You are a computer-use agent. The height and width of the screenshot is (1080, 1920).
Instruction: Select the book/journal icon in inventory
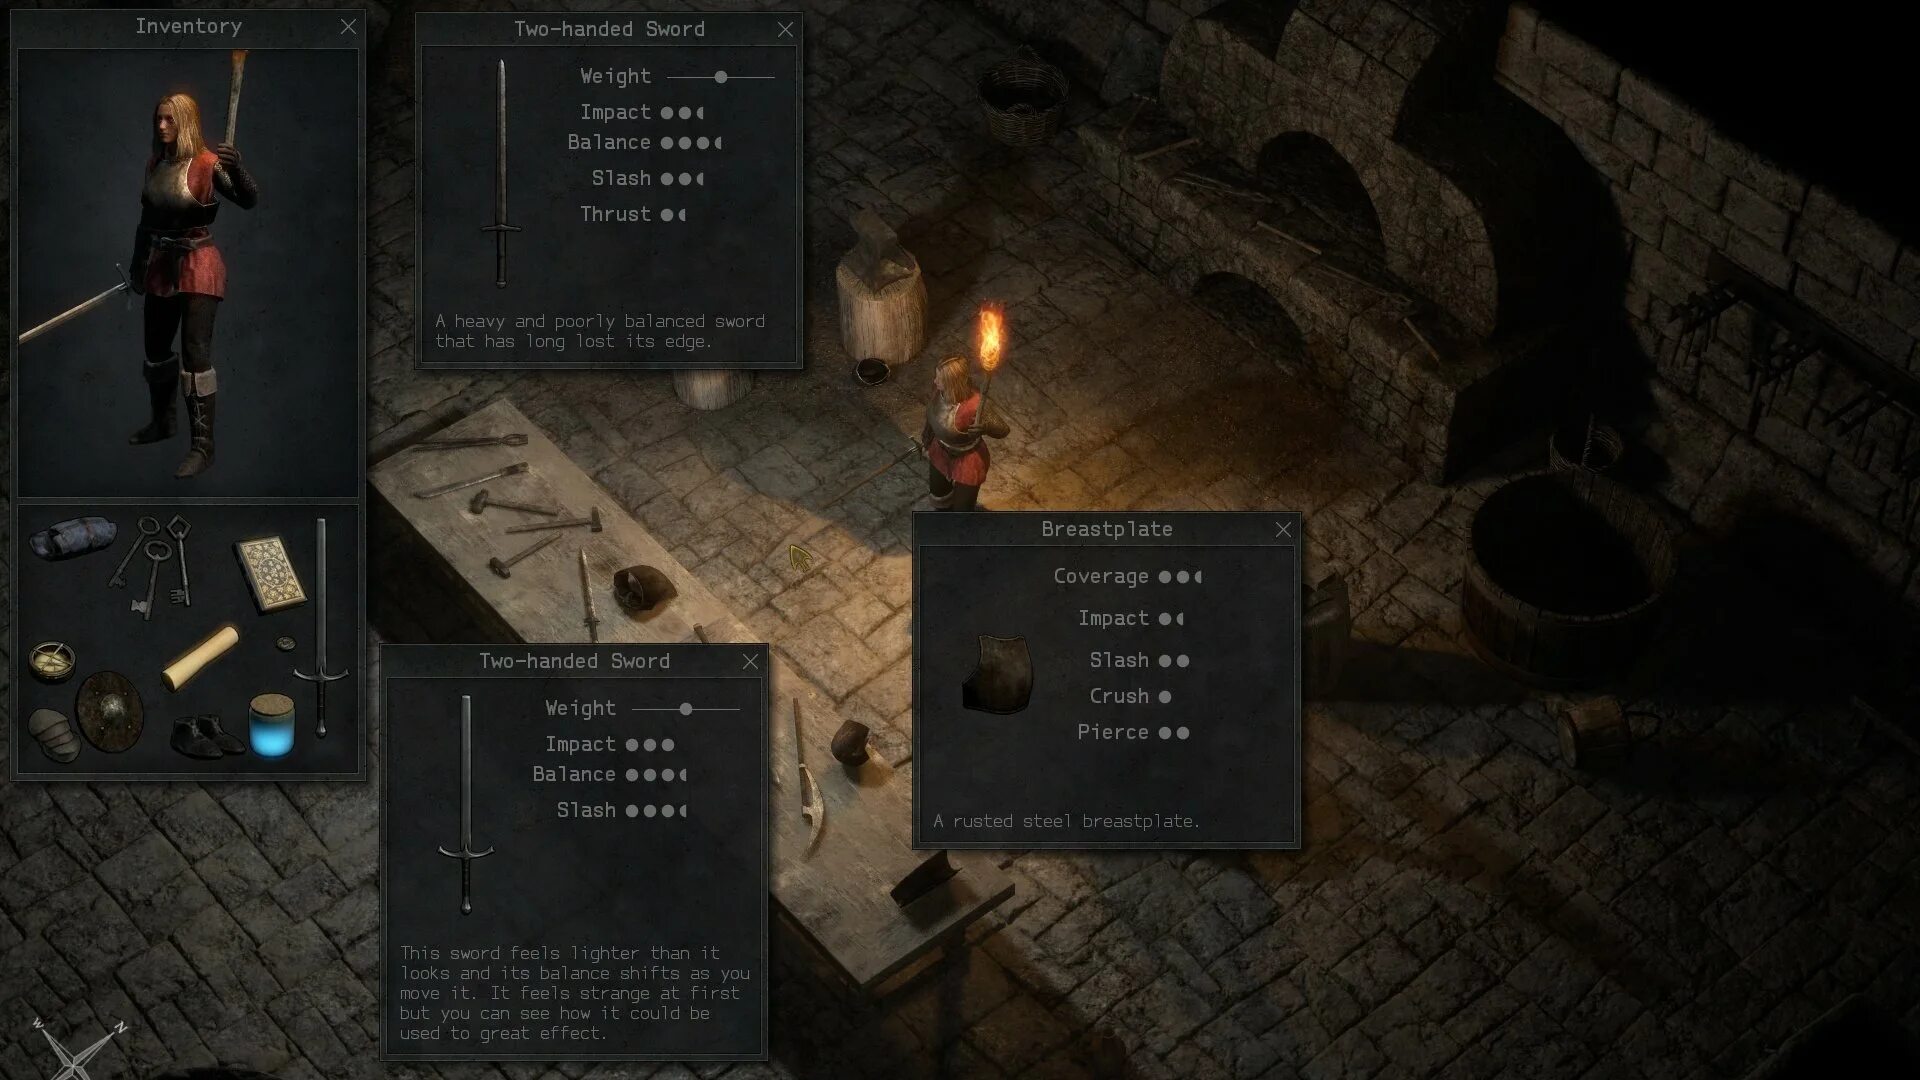pos(264,567)
